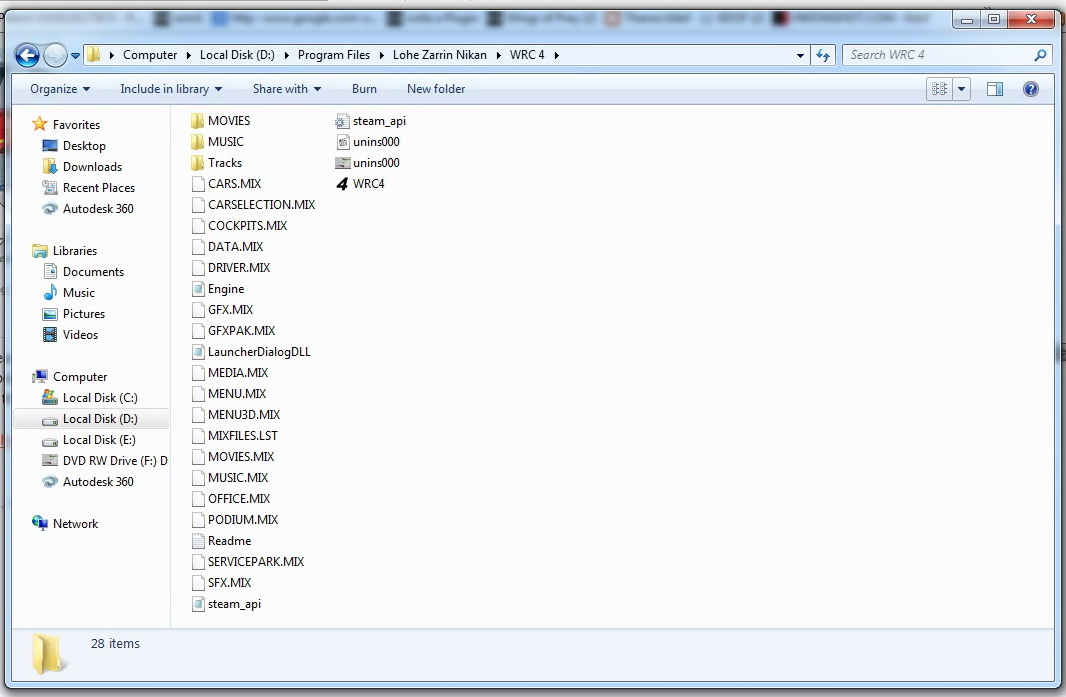Click the Engine DLL file icon
This screenshot has width=1066, height=697.
tap(198, 289)
